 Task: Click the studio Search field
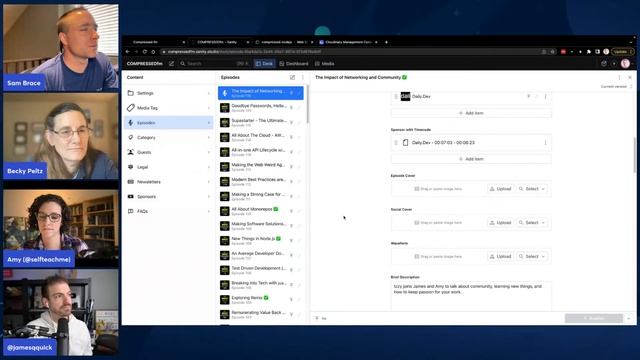tap(215, 64)
